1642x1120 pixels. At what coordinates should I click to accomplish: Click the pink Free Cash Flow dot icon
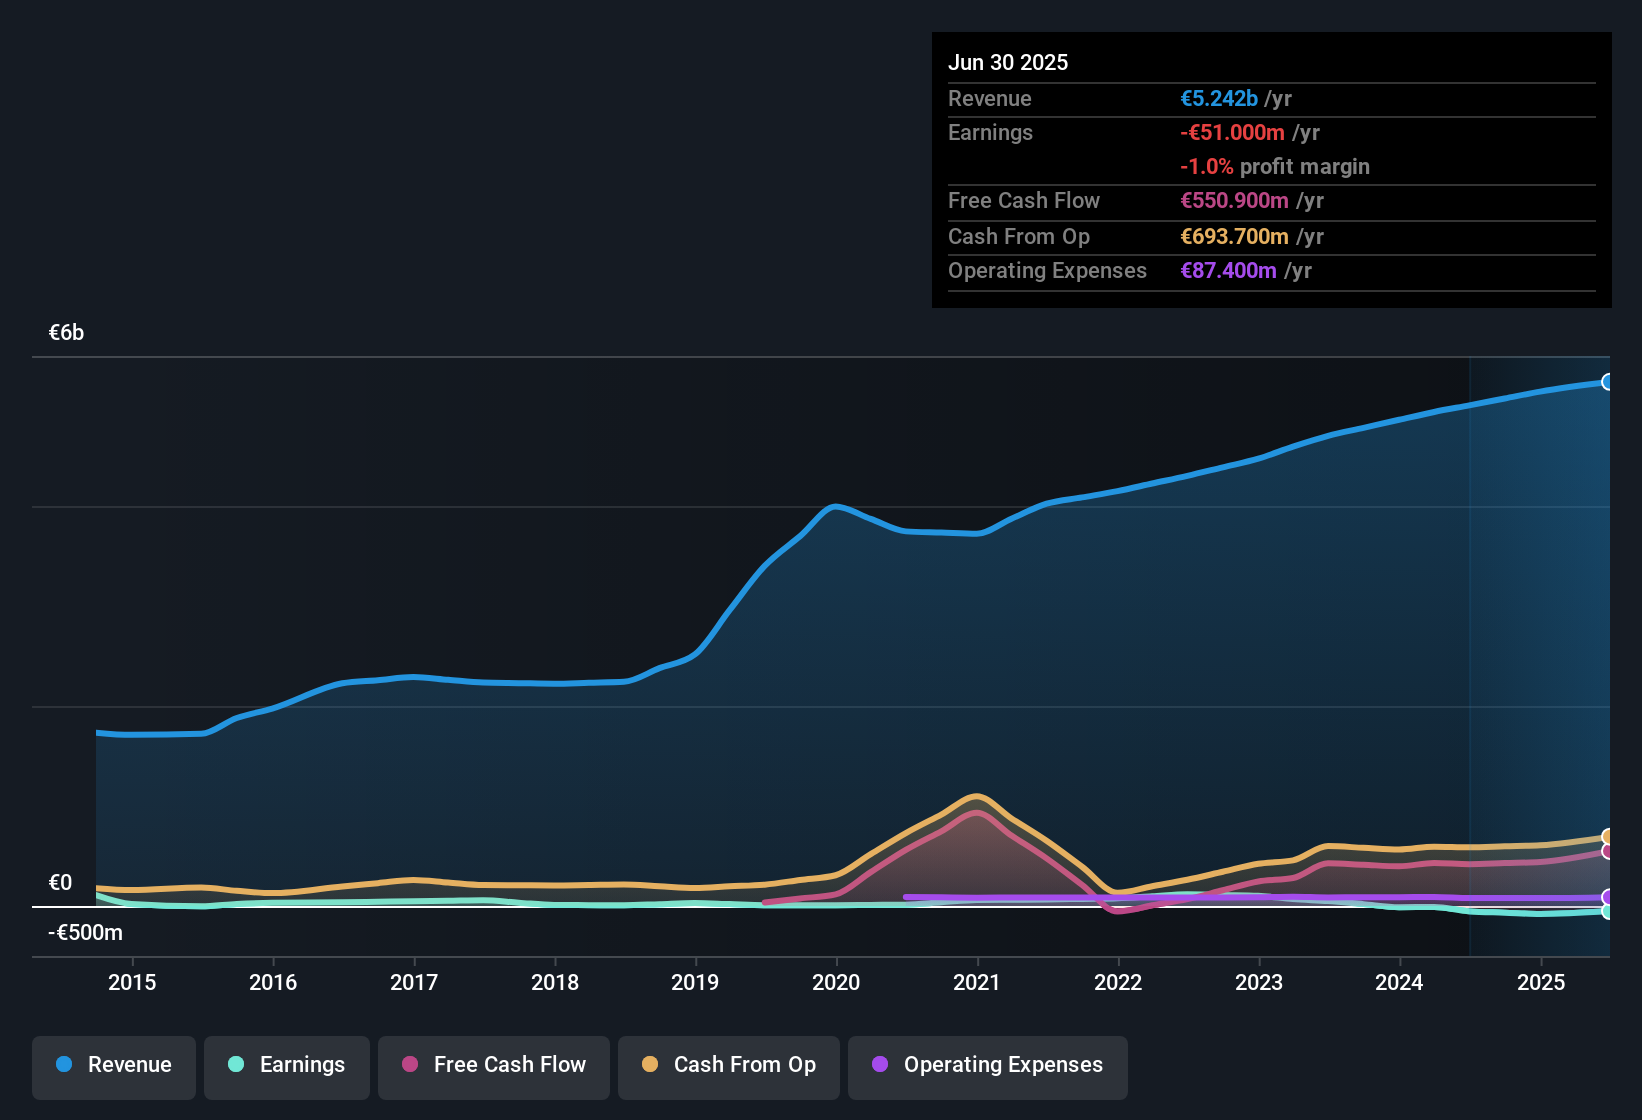(x=408, y=1065)
